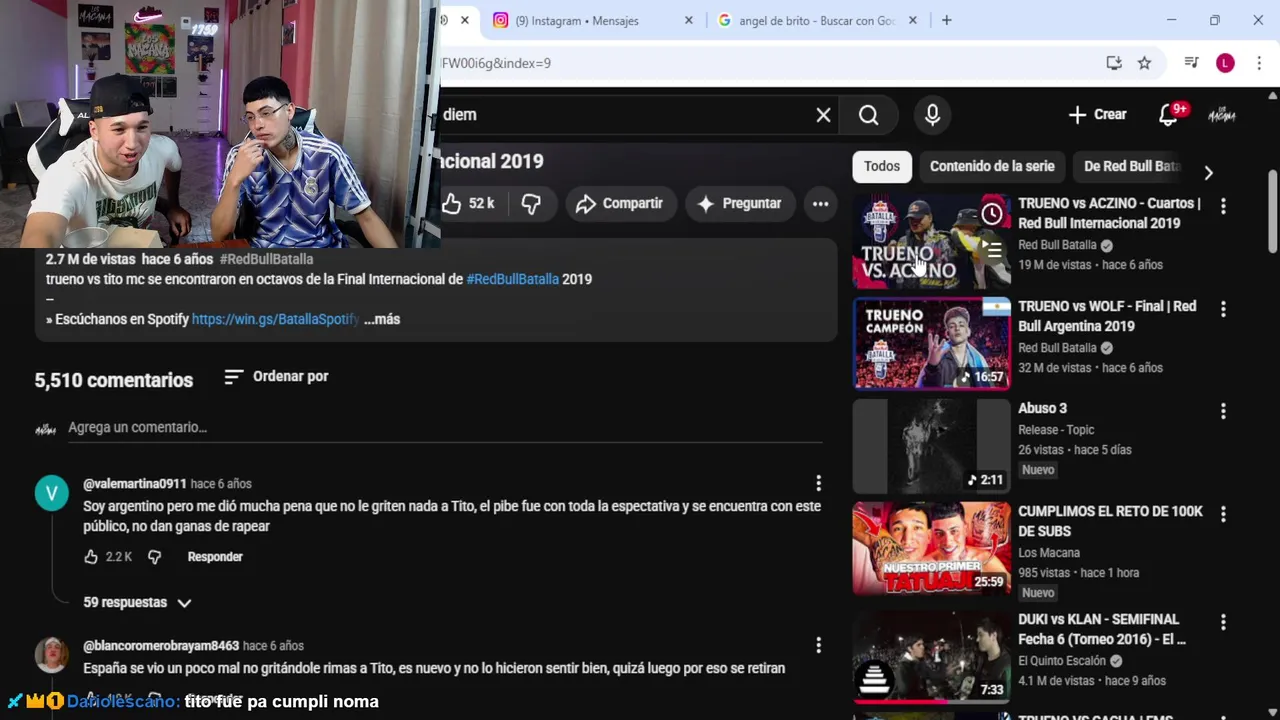Open CUMPLIMOS EL RETO DE 100K thumbnail
Screen dimensions: 1280x720
932,549
